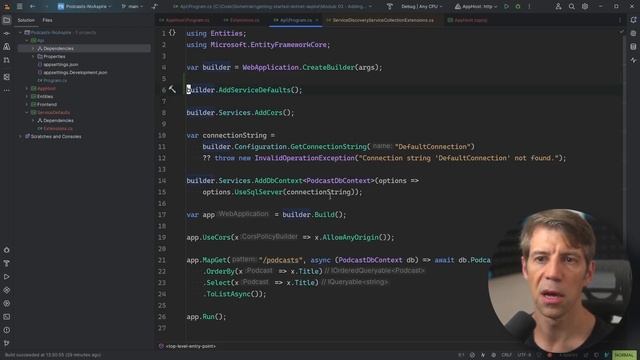This screenshot has width=640, height=360.
Task: Close the Api/Program.cs editor tab
Action: click(x=317, y=20)
